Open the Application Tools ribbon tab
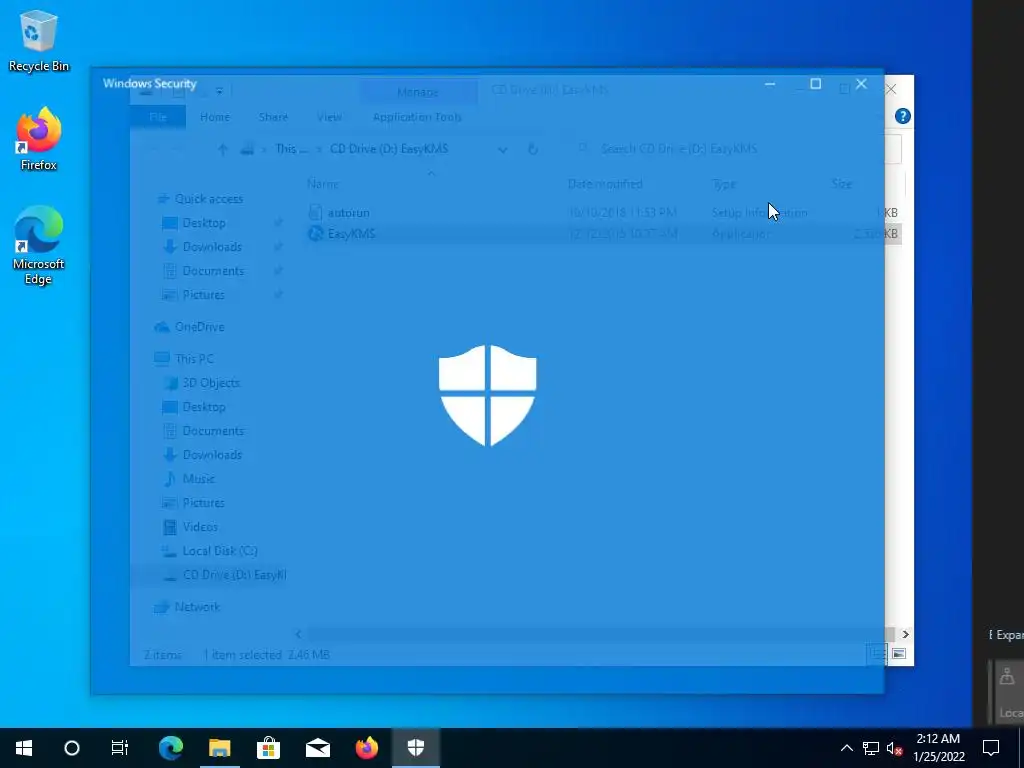Image resolution: width=1024 pixels, height=768 pixels. pyautogui.click(x=417, y=117)
